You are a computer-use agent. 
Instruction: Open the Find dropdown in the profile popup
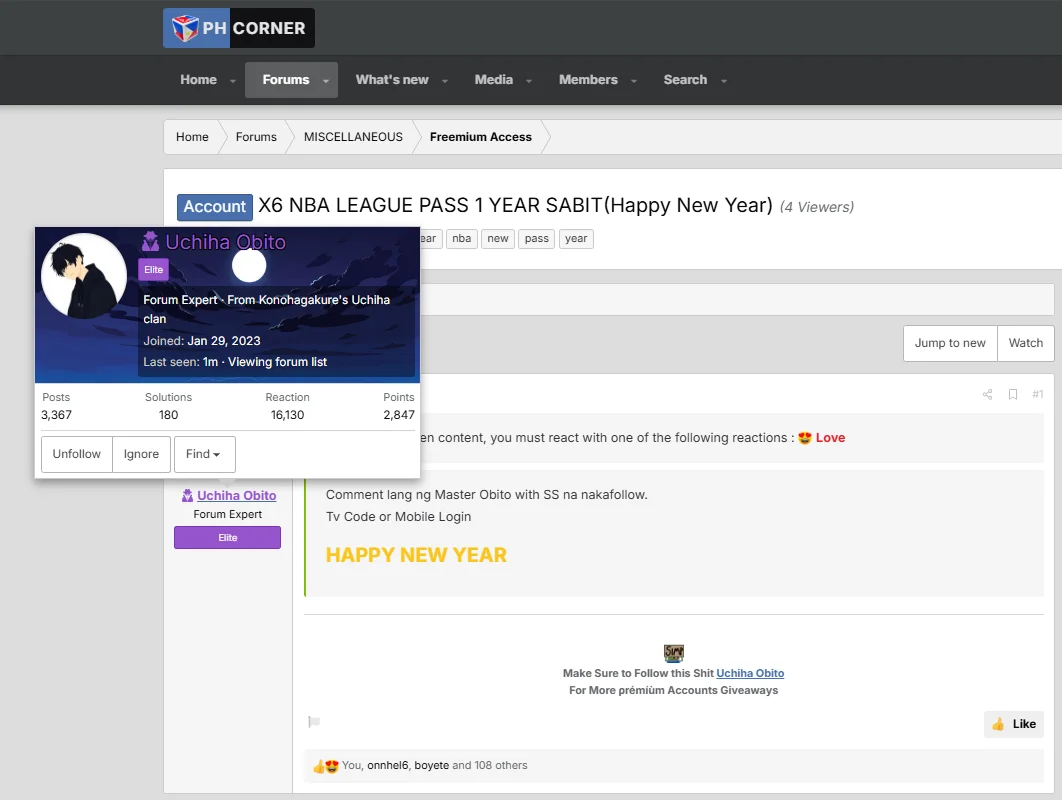click(205, 454)
